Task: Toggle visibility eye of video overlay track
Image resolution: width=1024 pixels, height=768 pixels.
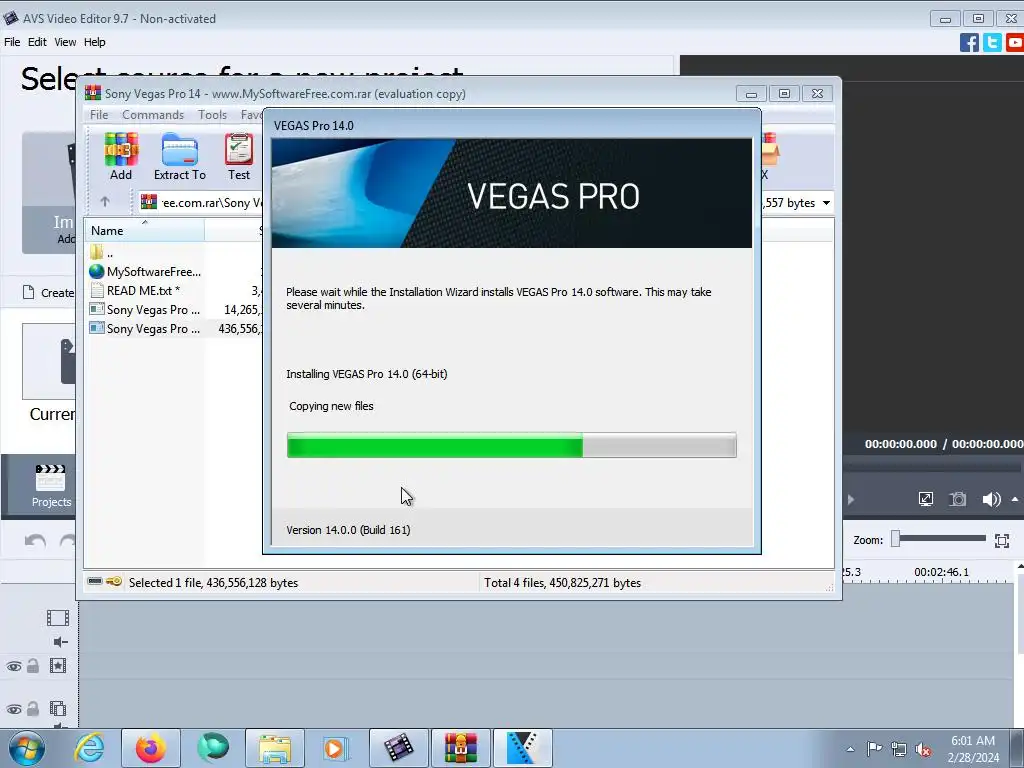Action: click(x=14, y=709)
